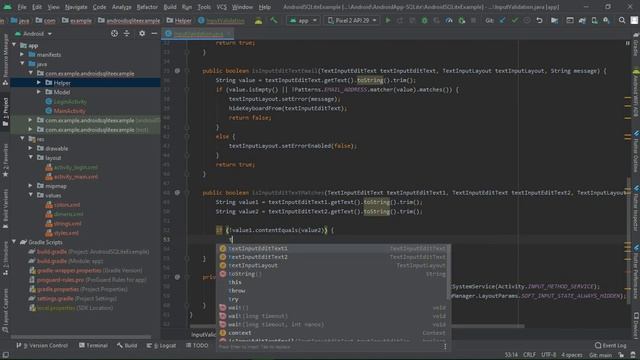
Task: Open activity_main.xml layout file
Action: [76, 177]
